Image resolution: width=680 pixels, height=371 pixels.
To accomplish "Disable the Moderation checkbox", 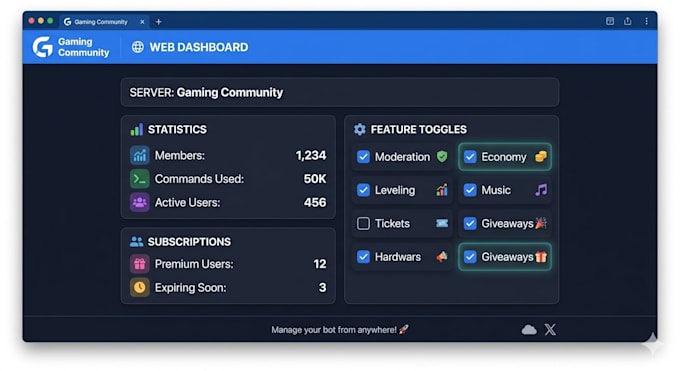I will [363, 157].
